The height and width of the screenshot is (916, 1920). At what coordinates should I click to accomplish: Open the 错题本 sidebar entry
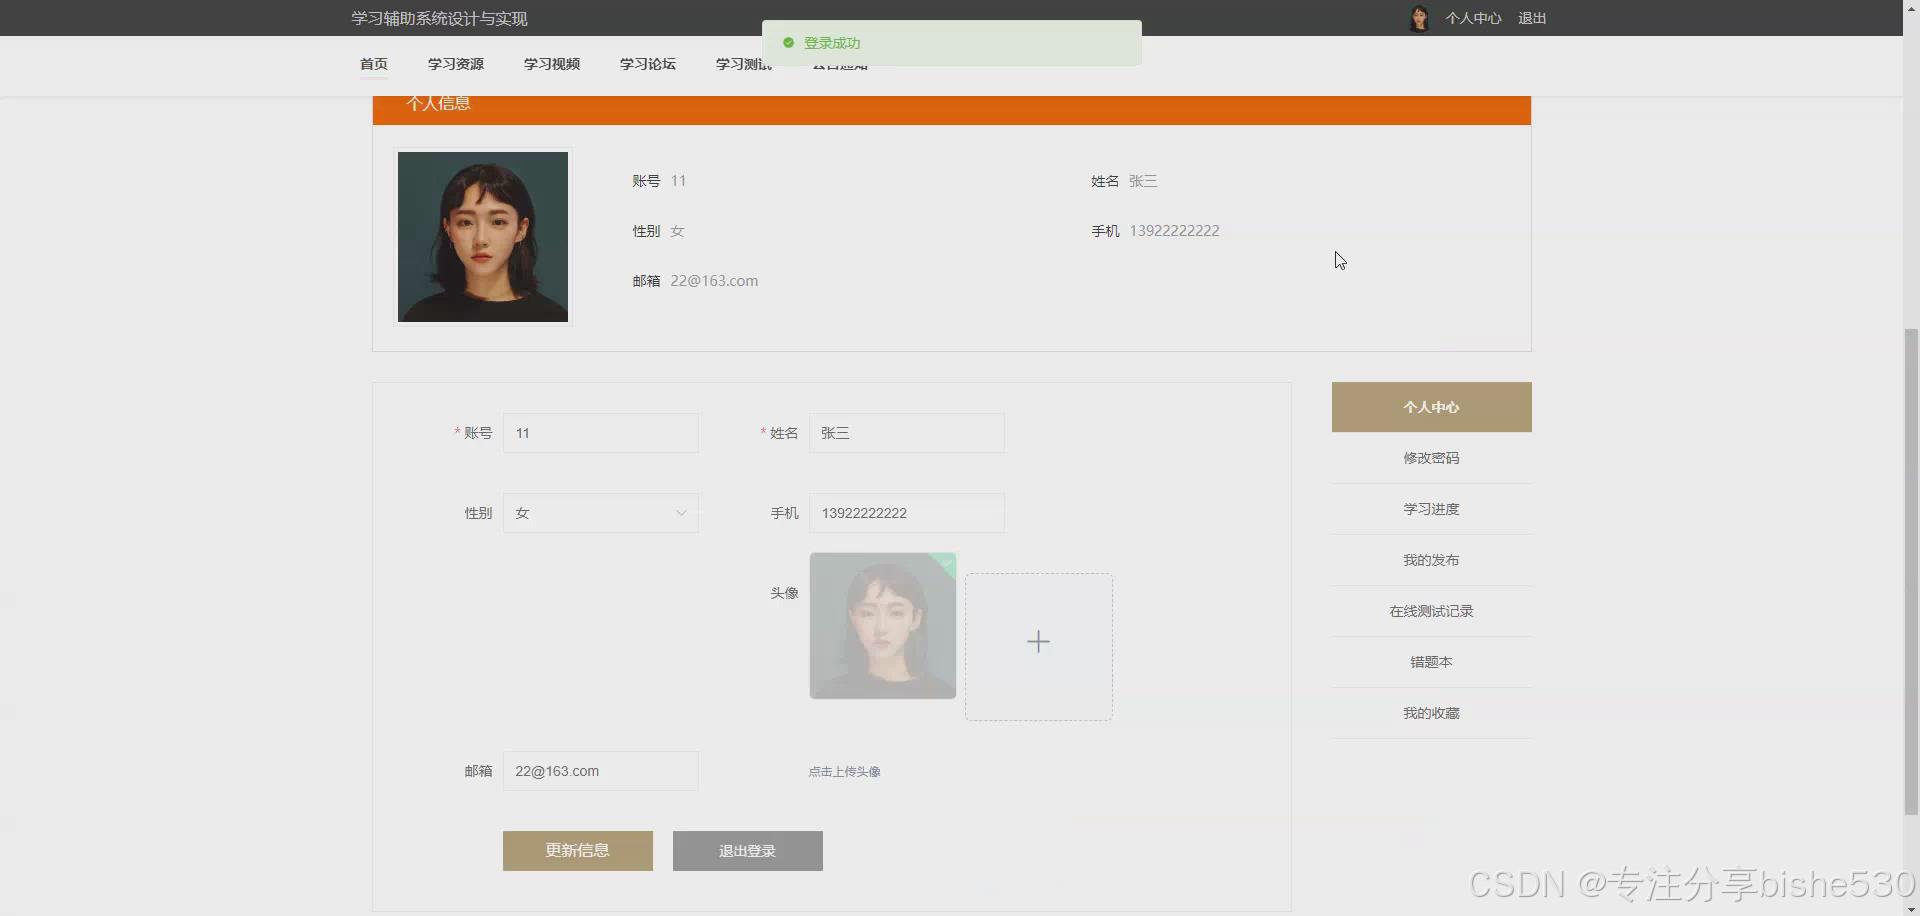(x=1431, y=661)
